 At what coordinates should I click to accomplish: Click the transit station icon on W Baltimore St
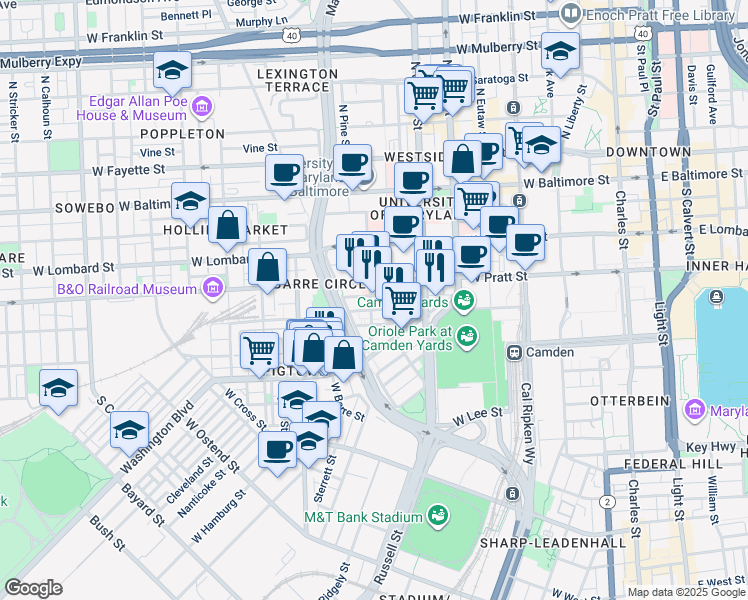coord(520,200)
